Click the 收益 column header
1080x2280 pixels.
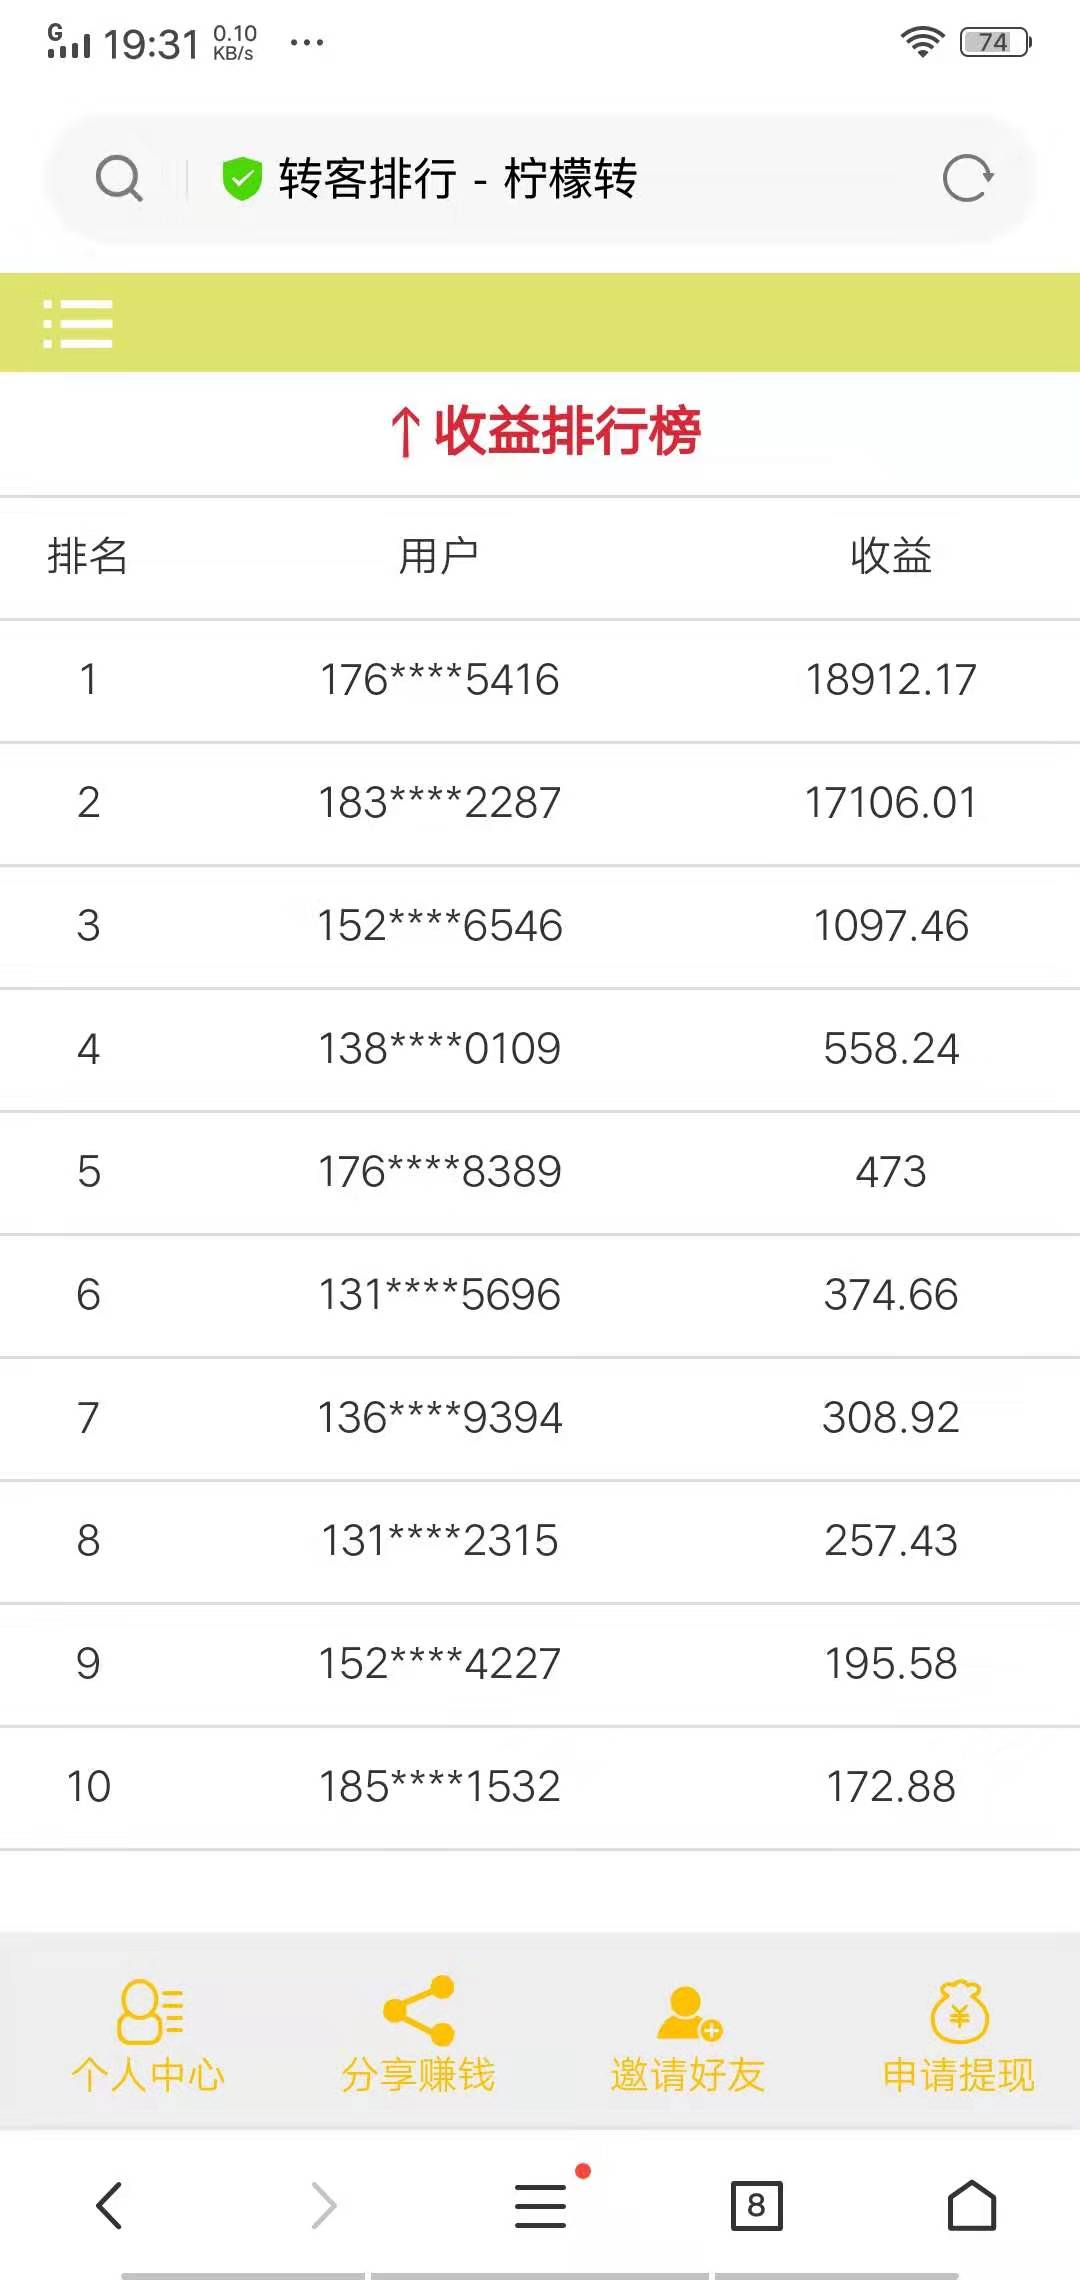point(890,556)
